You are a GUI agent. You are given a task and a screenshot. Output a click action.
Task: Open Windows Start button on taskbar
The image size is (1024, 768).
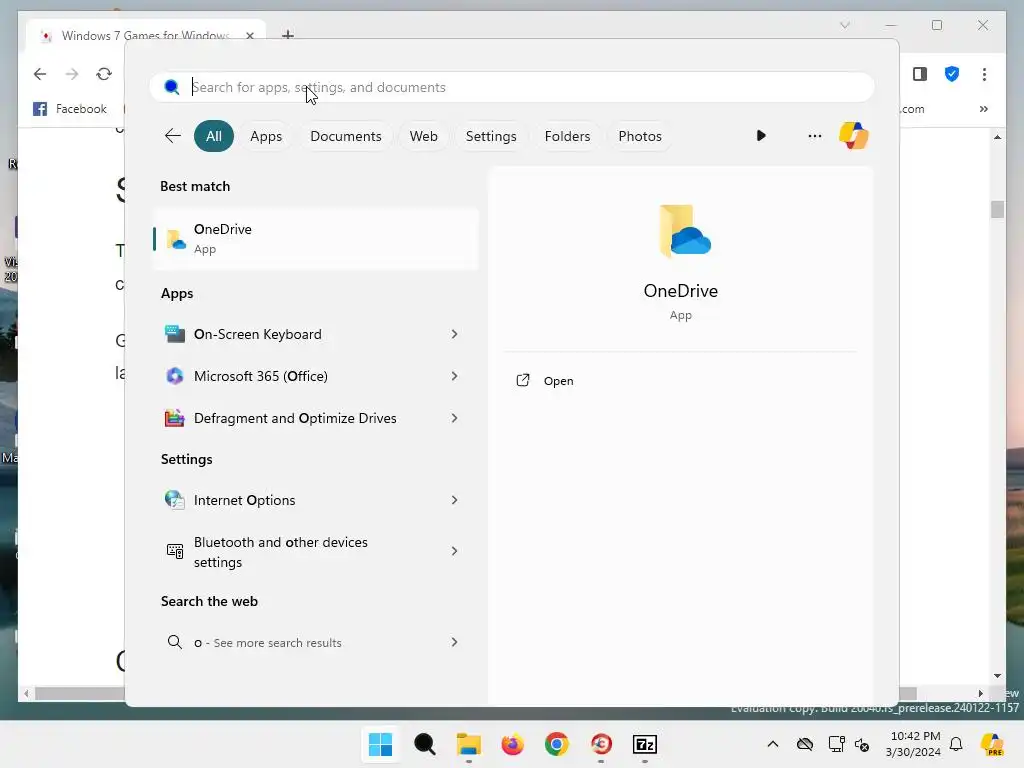click(x=380, y=744)
